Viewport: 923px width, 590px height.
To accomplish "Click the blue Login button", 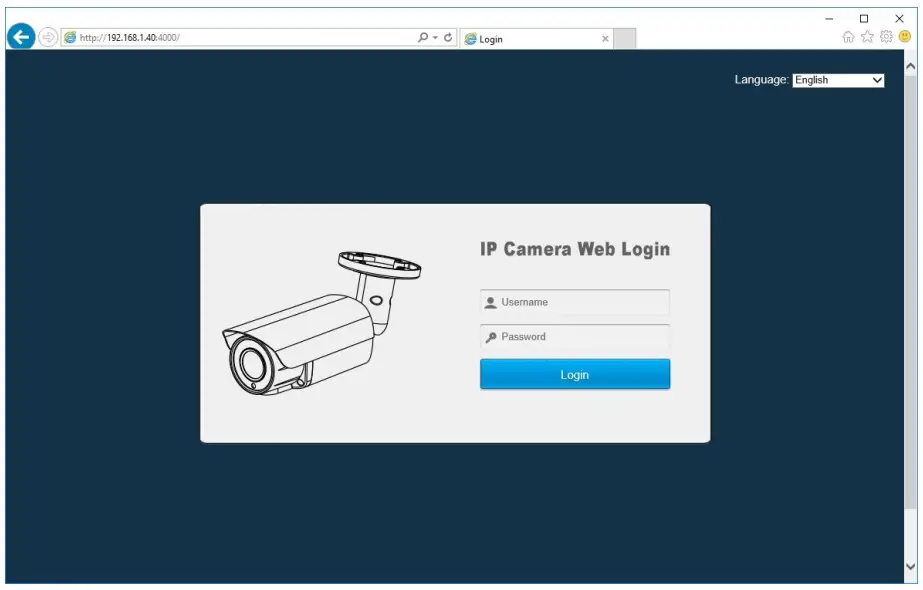I will [x=575, y=374].
